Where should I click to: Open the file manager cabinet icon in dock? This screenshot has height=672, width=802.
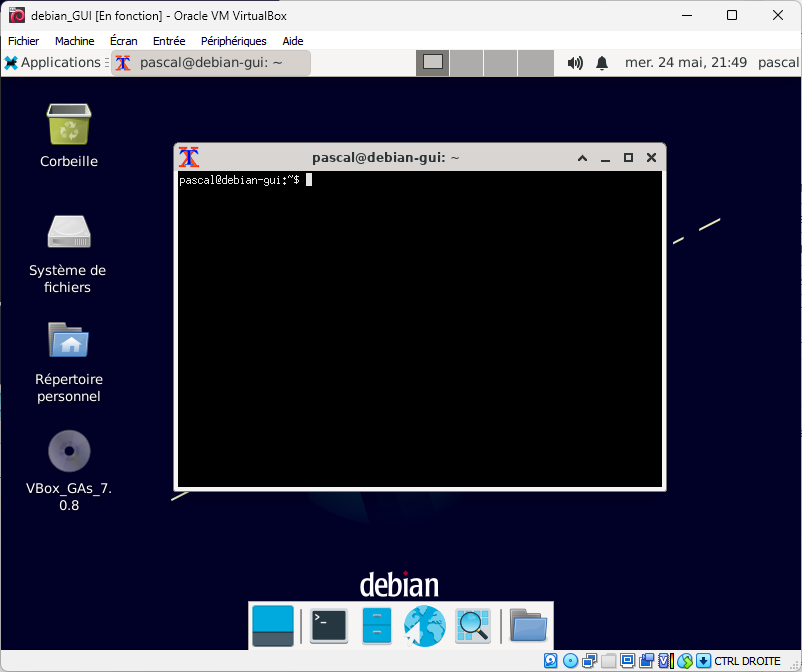coord(376,626)
